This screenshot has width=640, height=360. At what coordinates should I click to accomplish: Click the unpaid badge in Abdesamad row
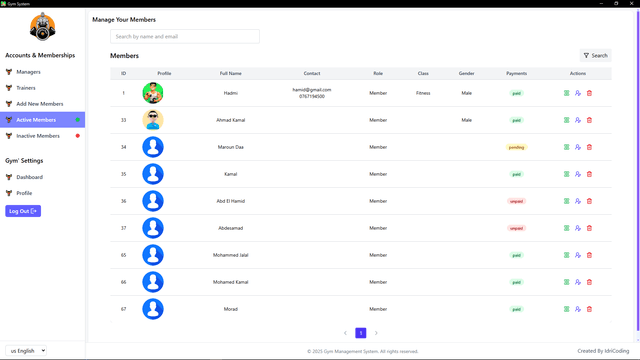coord(516,228)
